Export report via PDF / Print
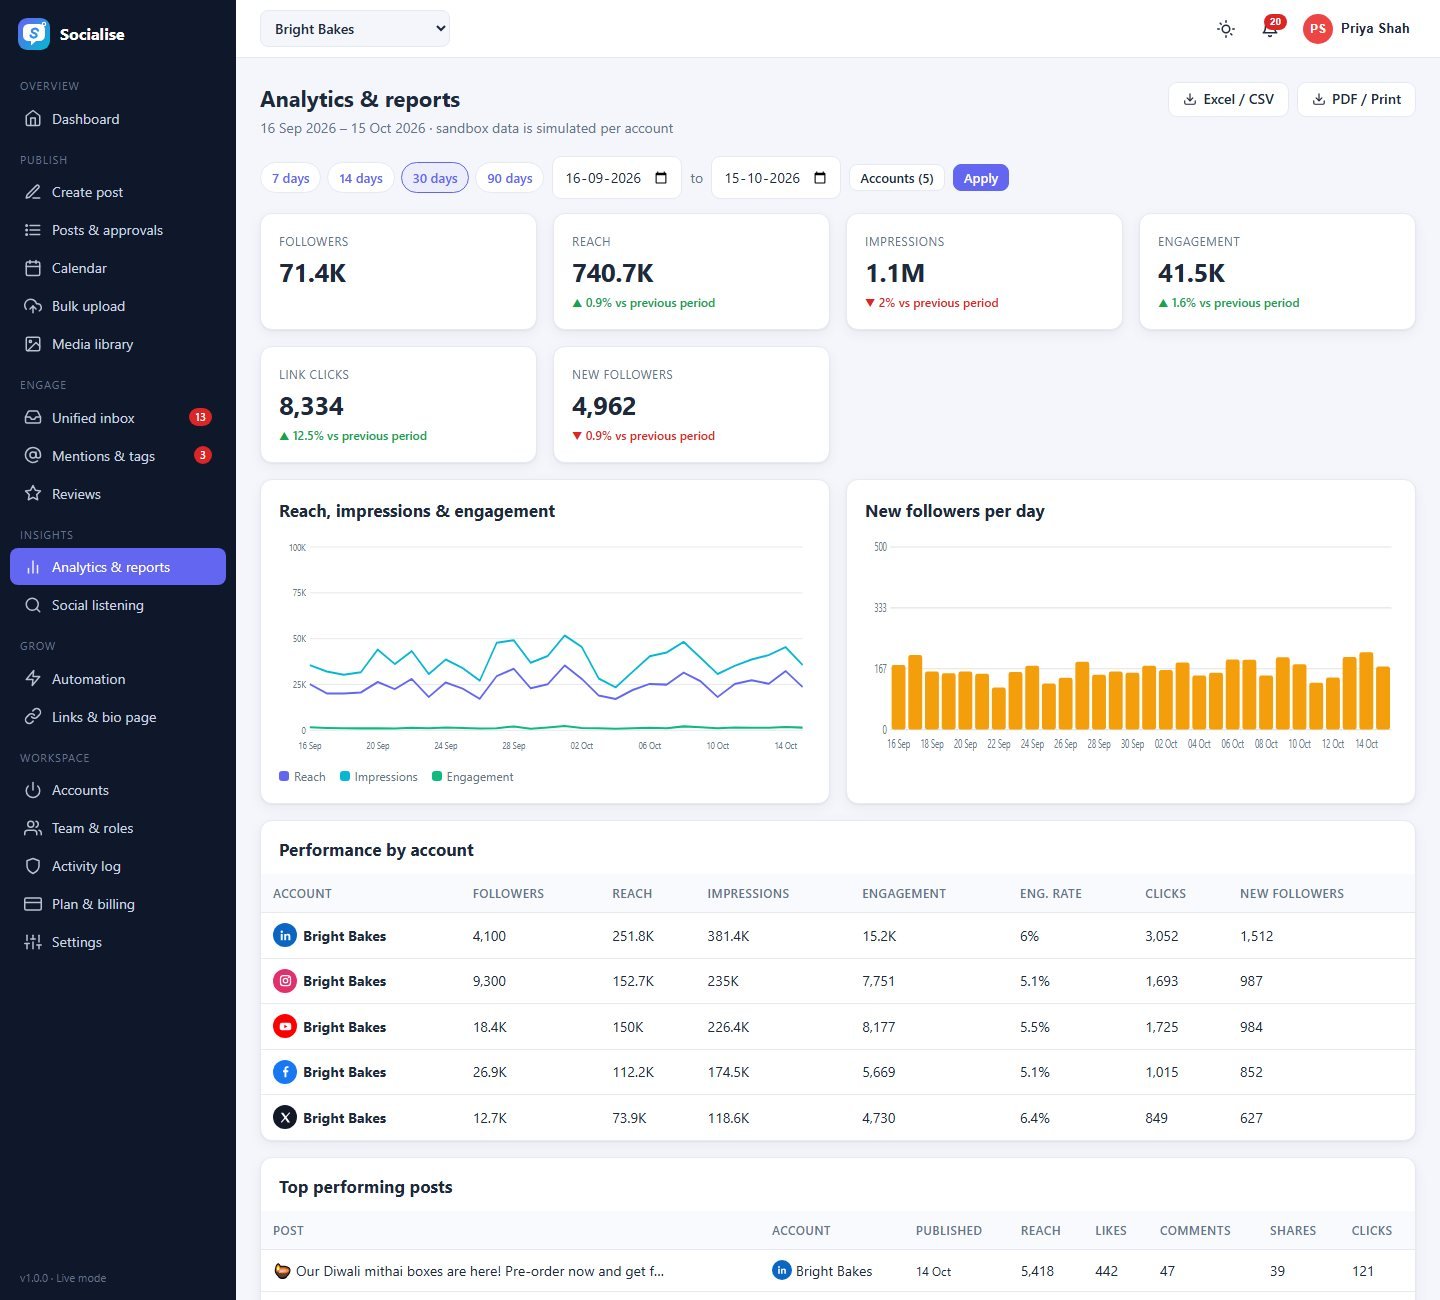The height and width of the screenshot is (1300, 1440). click(x=1356, y=99)
